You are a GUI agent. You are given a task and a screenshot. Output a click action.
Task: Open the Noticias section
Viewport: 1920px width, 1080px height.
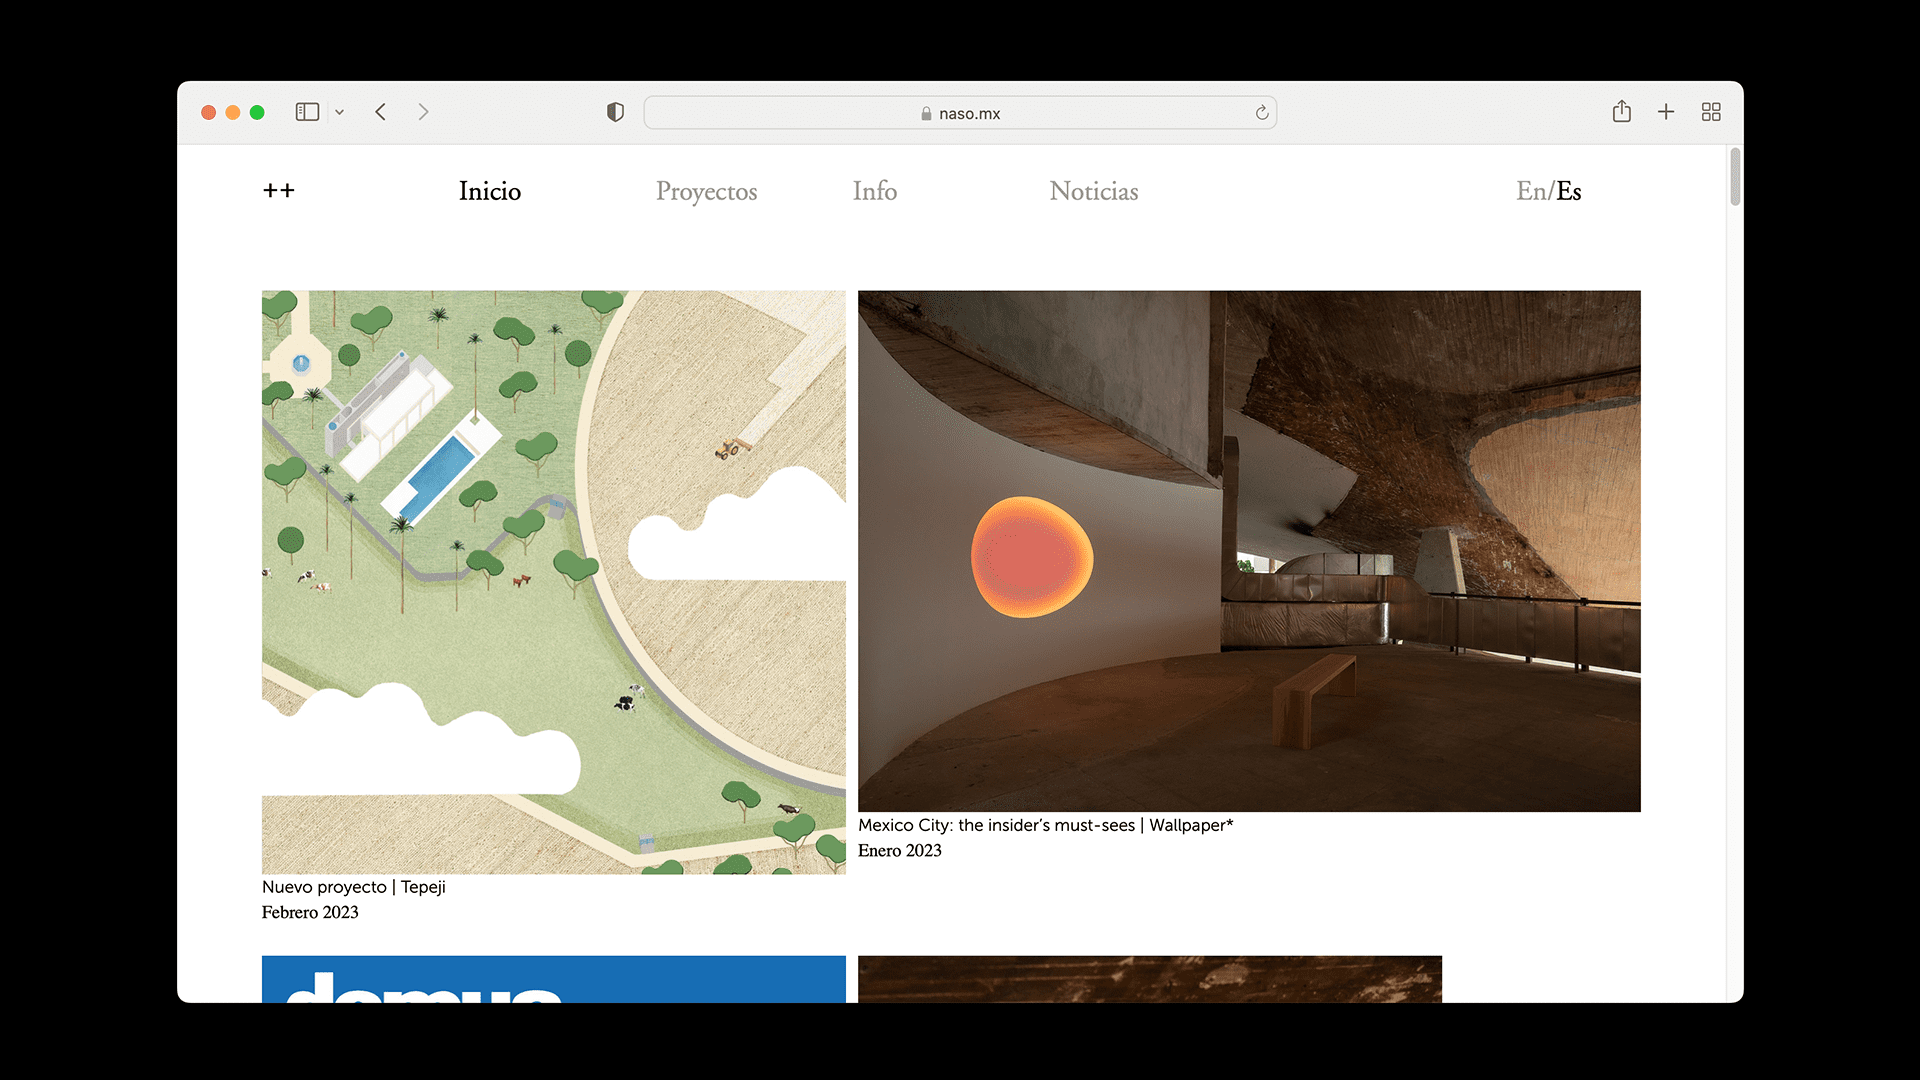click(1094, 191)
